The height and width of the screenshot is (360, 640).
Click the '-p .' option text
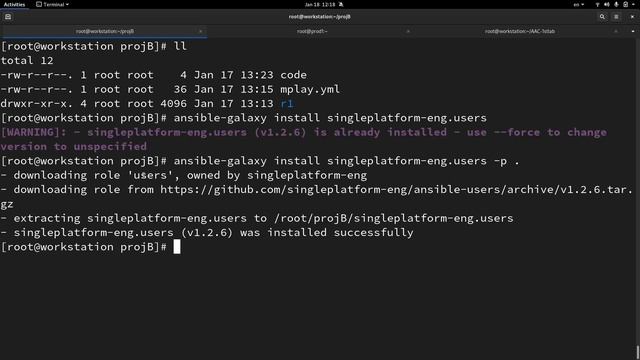coord(507,161)
